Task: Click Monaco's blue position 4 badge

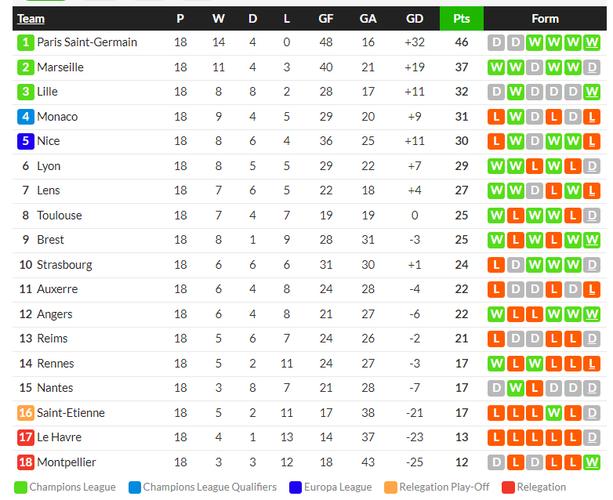Action: point(25,116)
